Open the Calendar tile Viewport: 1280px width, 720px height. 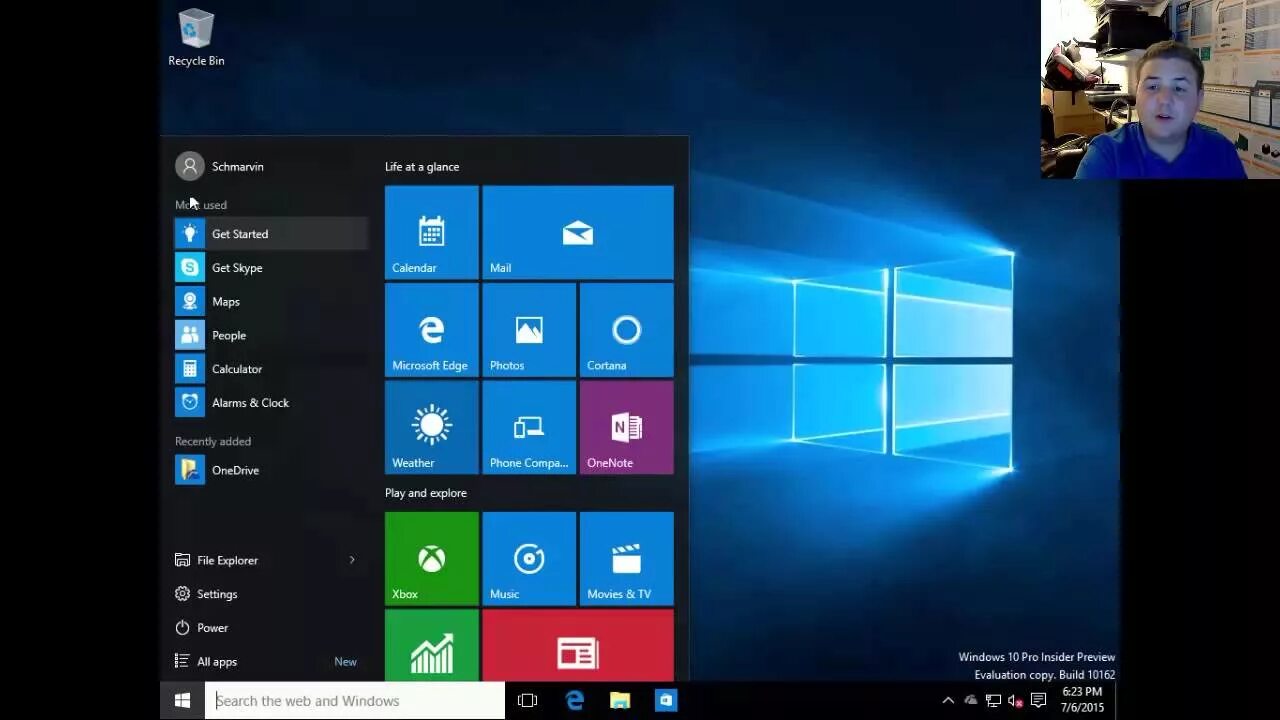(432, 232)
